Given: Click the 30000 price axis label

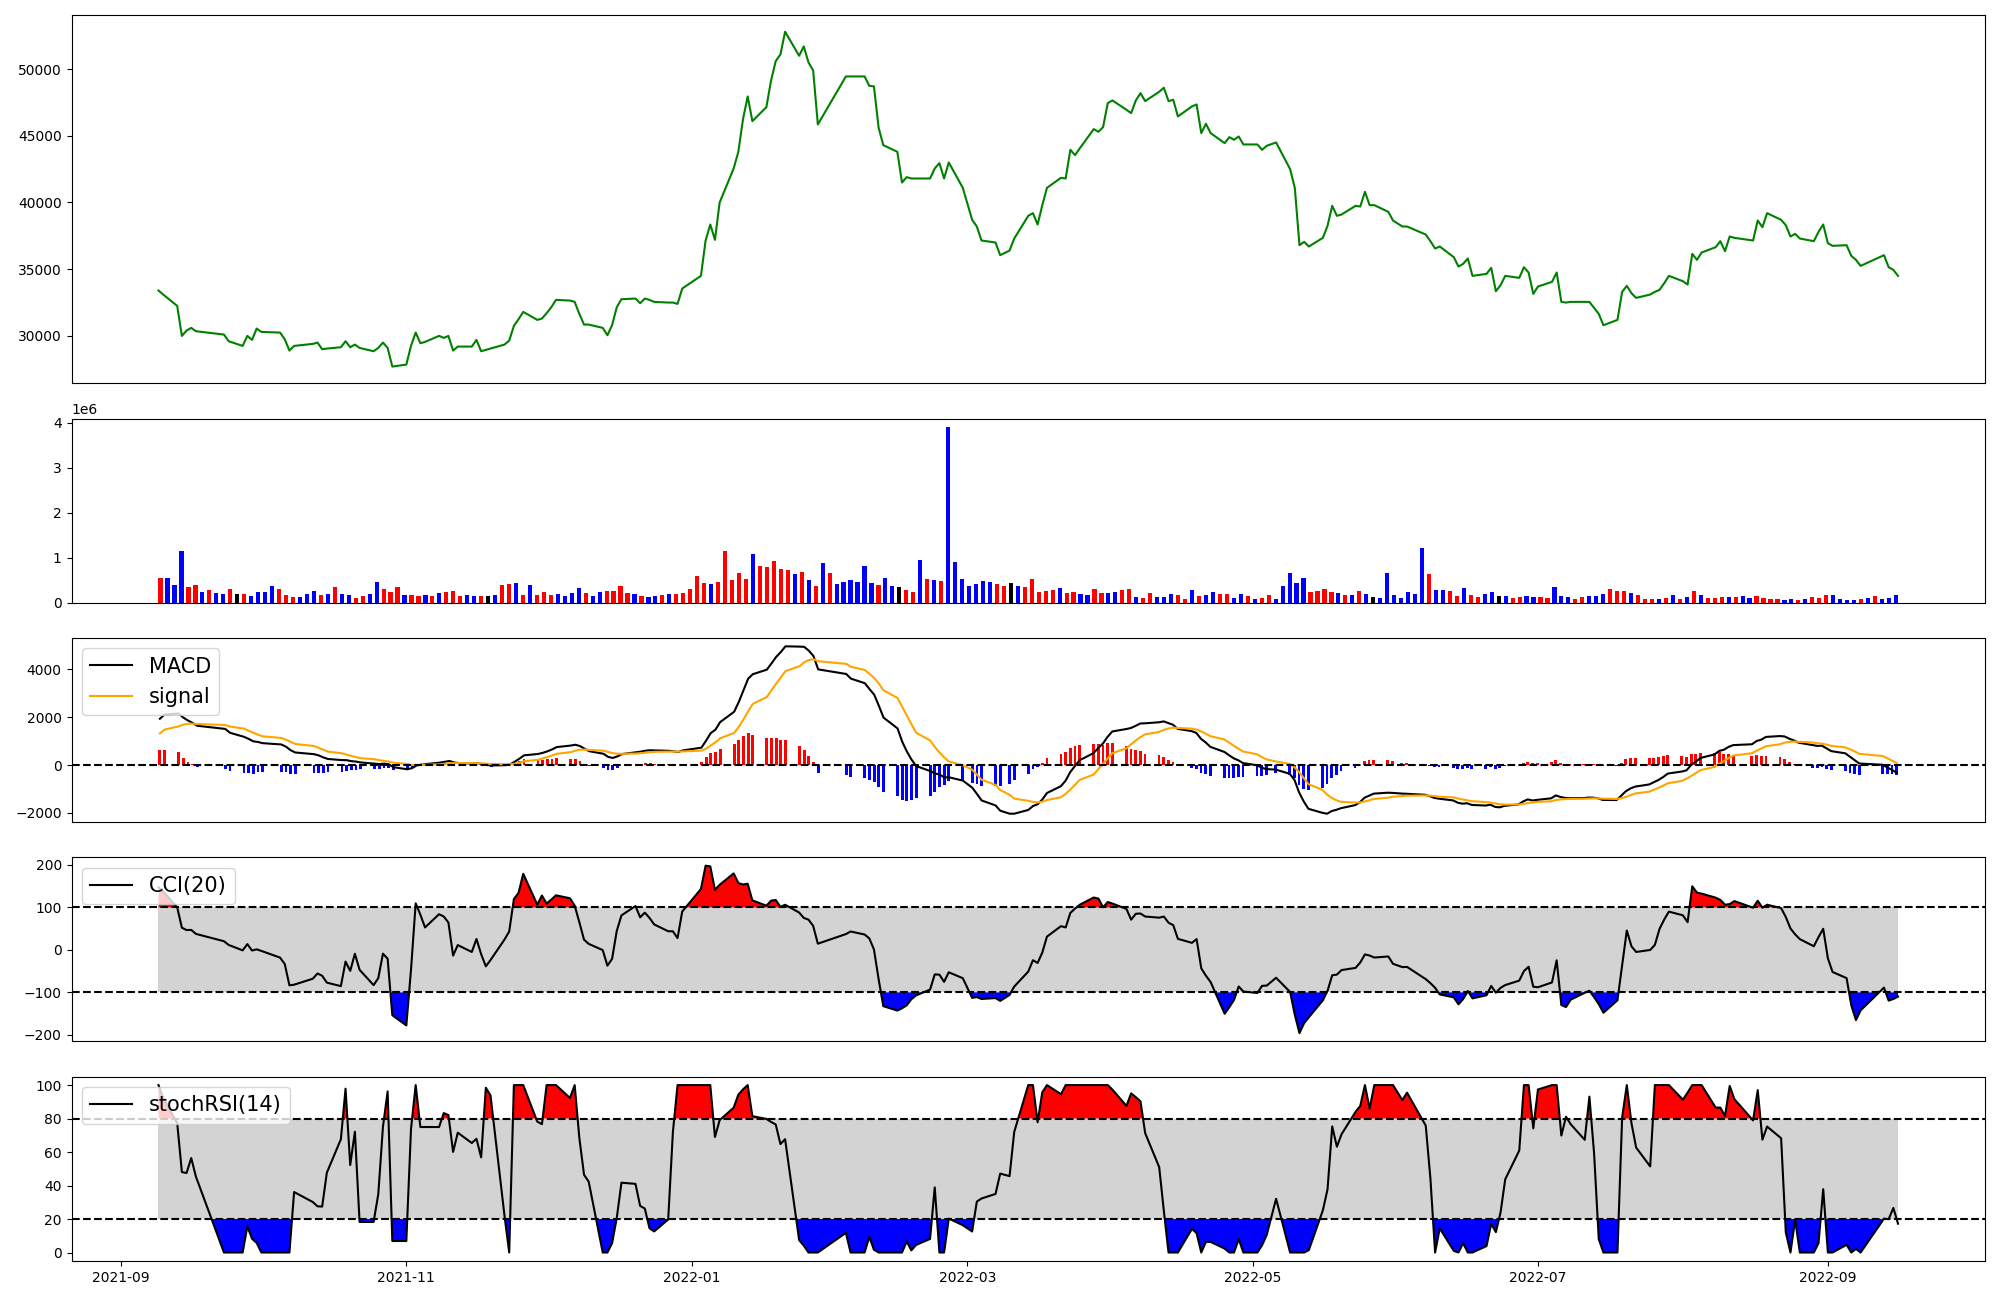Looking at the screenshot, I should tap(39, 337).
